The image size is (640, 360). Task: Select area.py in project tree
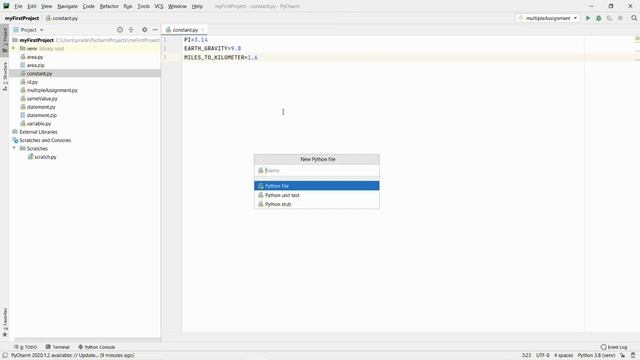pyautogui.click(x=35, y=57)
